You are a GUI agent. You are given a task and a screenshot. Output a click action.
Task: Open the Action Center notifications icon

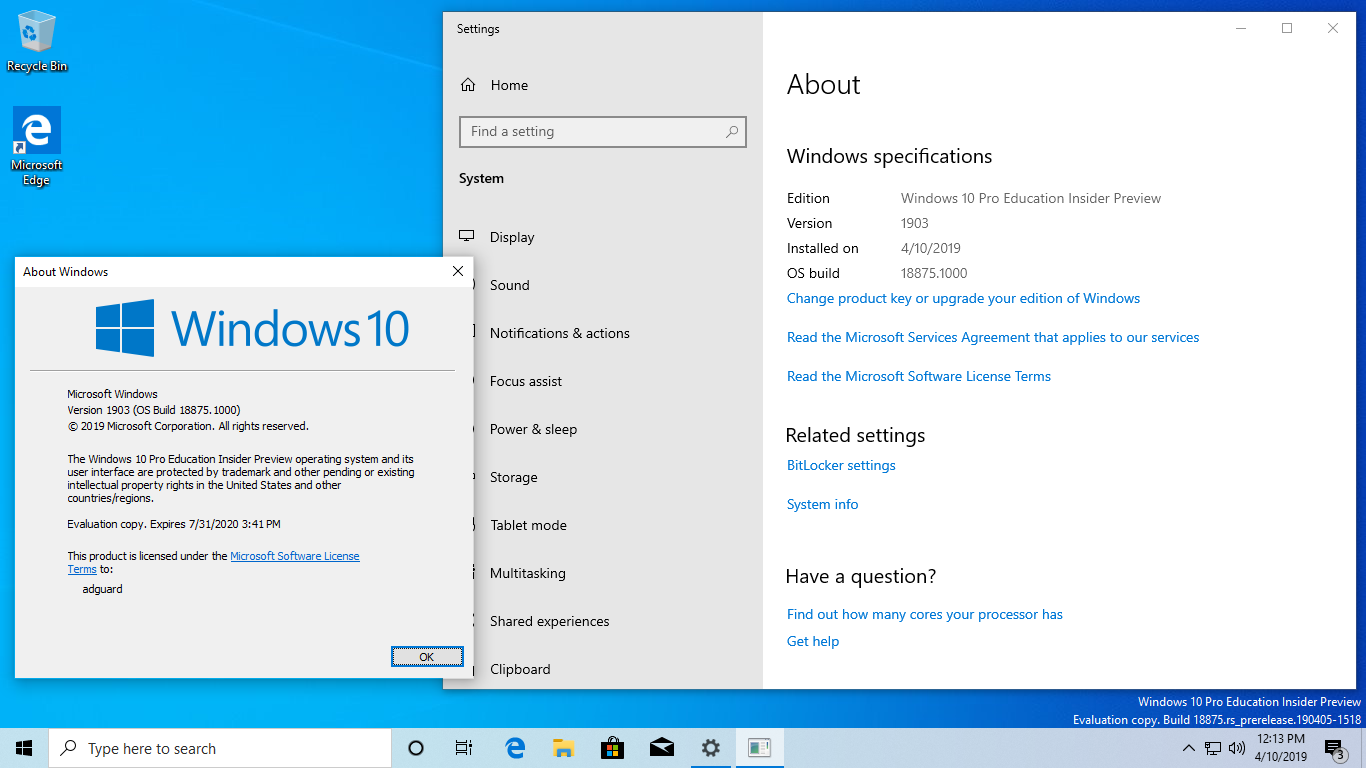[x=1334, y=748]
